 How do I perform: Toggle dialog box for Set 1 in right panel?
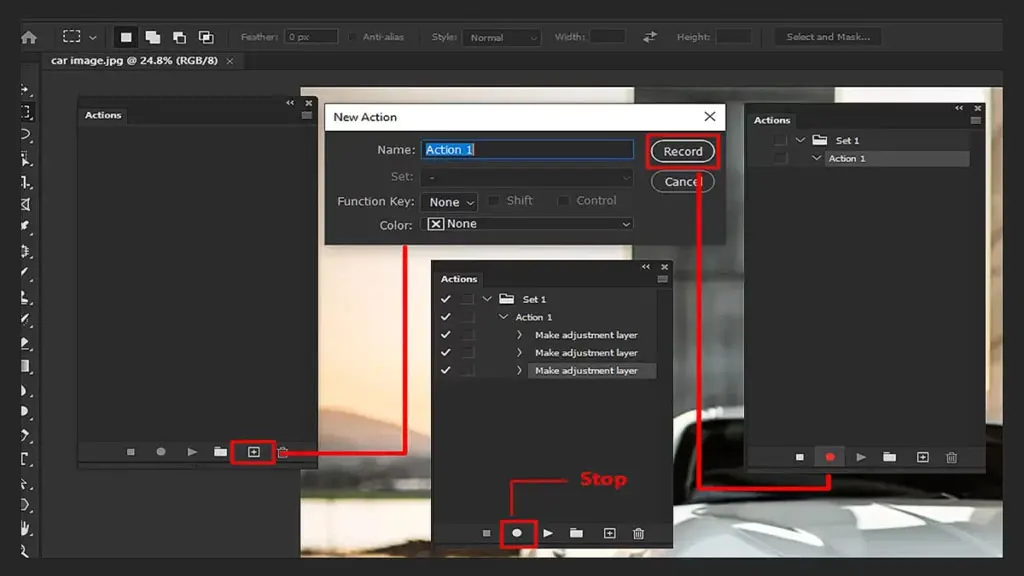(x=779, y=140)
